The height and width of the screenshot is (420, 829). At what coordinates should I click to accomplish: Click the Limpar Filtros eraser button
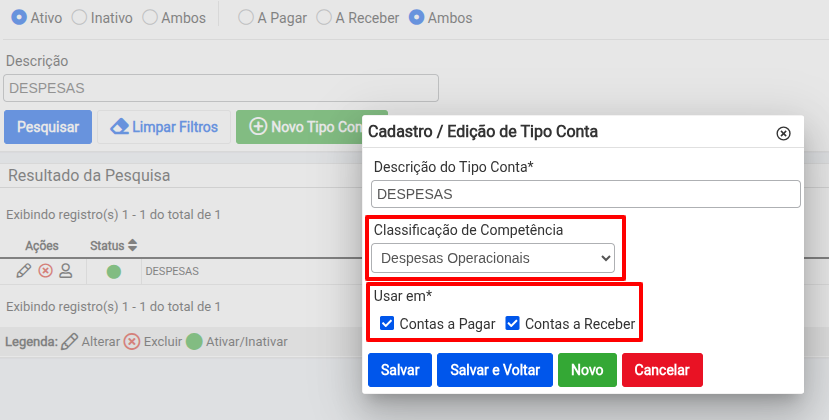coord(164,127)
